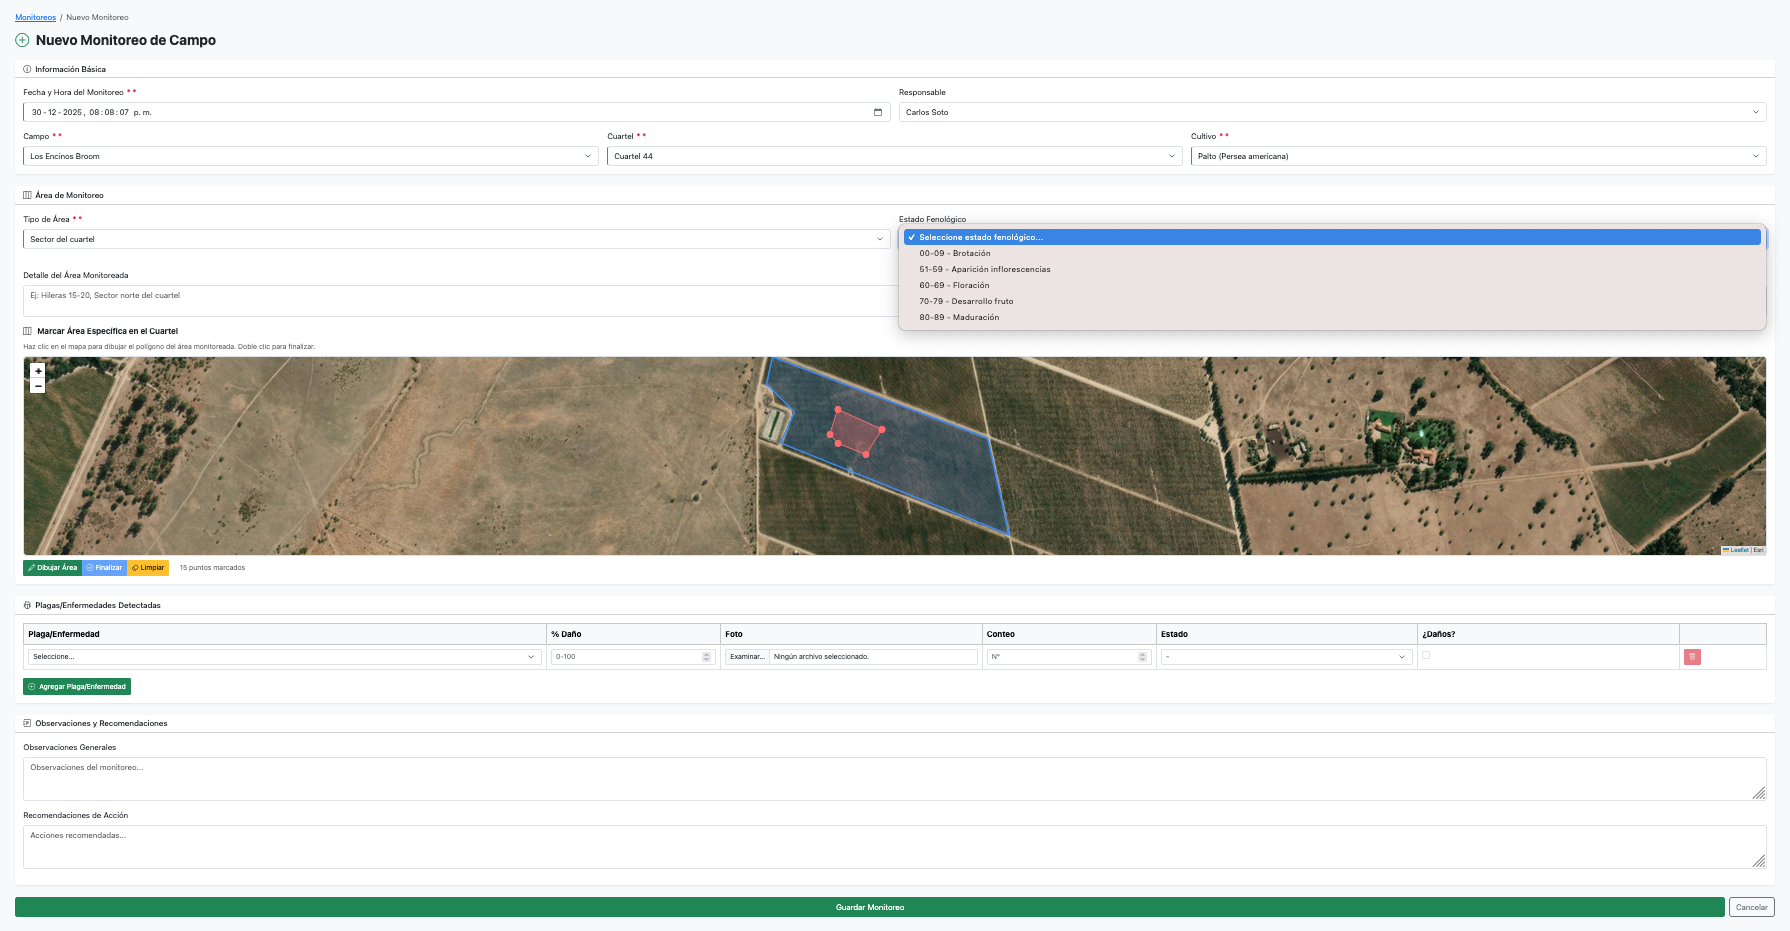Pick 00-09 - Brotación from list
This screenshot has height=931, width=1790.
(x=955, y=253)
